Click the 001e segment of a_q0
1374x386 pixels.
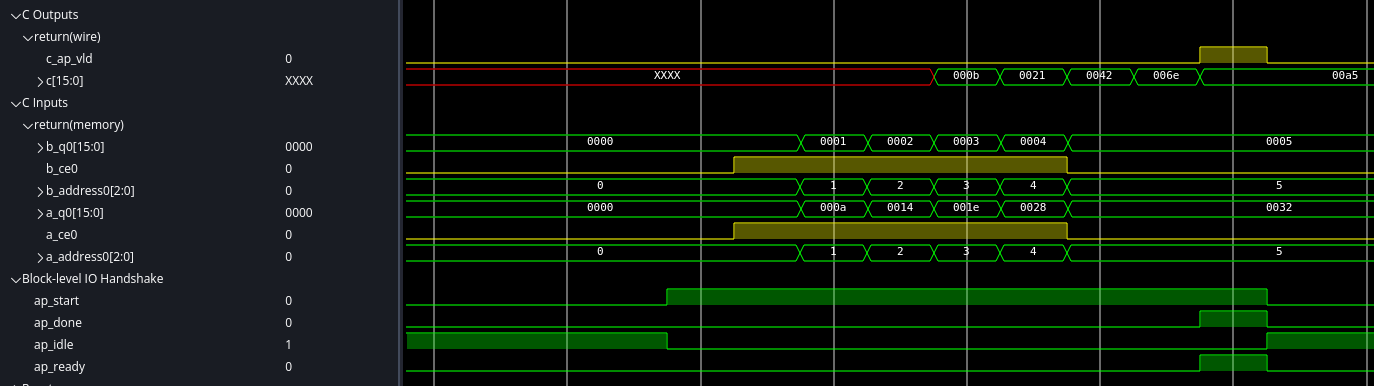(966, 208)
